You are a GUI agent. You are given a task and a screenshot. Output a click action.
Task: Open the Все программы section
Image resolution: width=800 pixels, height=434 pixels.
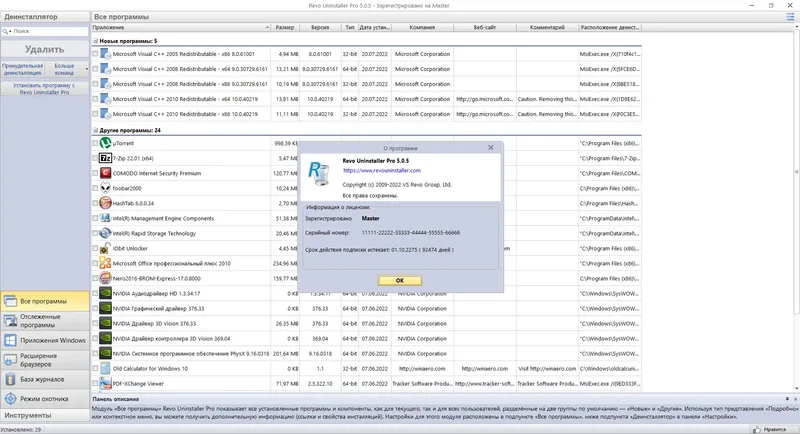coord(45,301)
